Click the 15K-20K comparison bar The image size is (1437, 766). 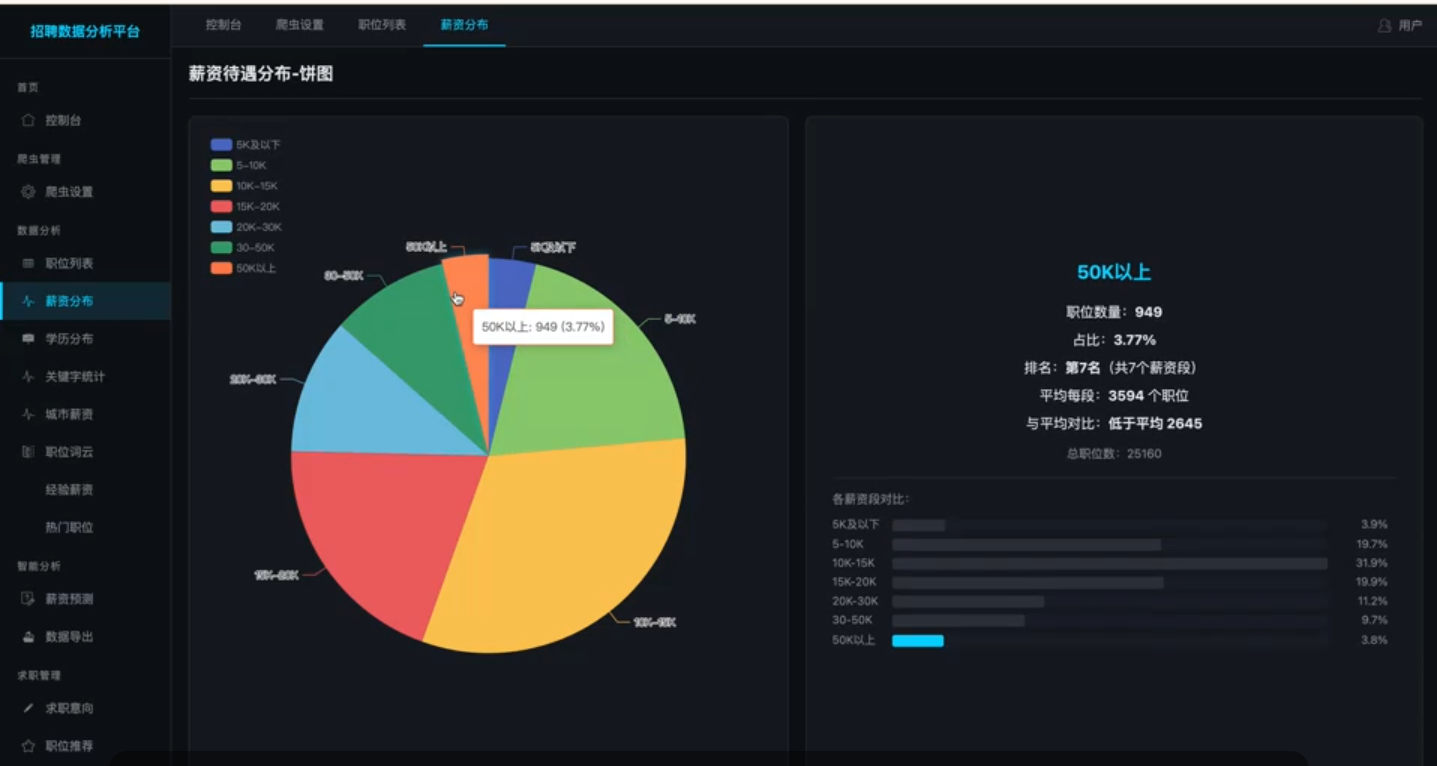1027,582
